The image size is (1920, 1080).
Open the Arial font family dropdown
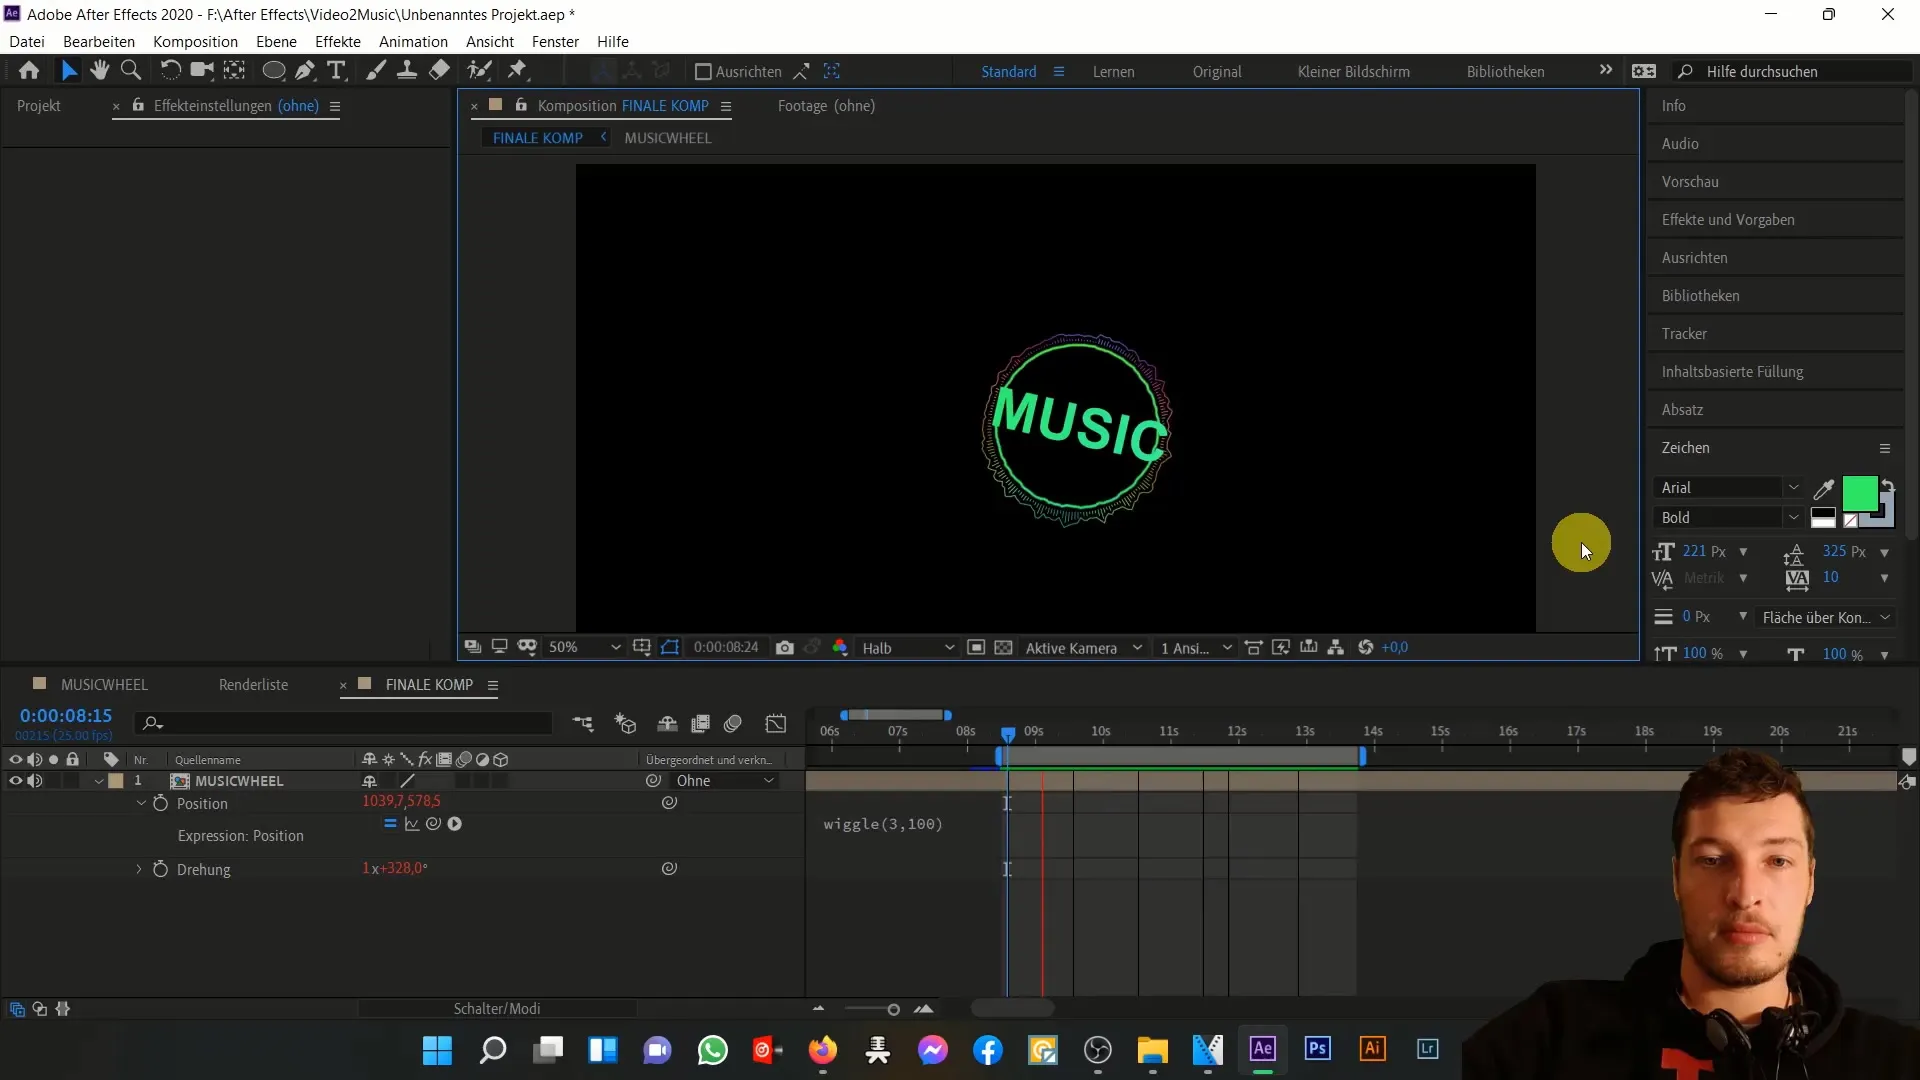[x=1728, y=488]
